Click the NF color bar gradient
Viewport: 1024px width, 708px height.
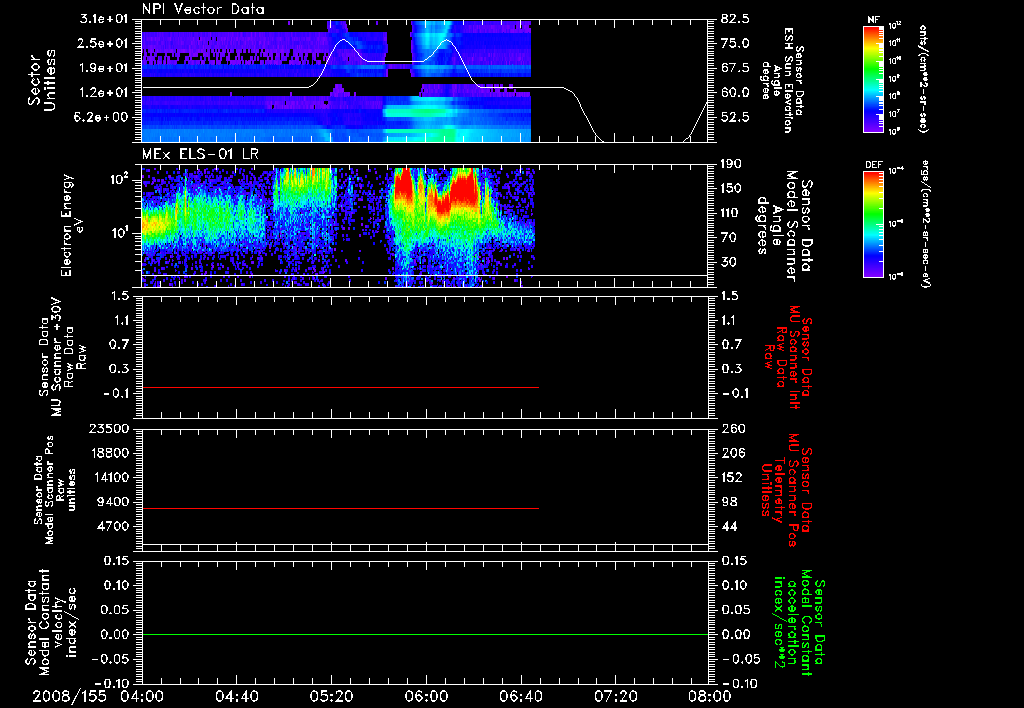pos(873,79)
